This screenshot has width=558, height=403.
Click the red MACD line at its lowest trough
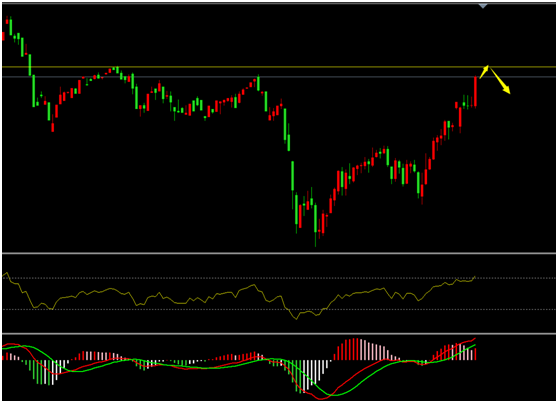(319, 398)
